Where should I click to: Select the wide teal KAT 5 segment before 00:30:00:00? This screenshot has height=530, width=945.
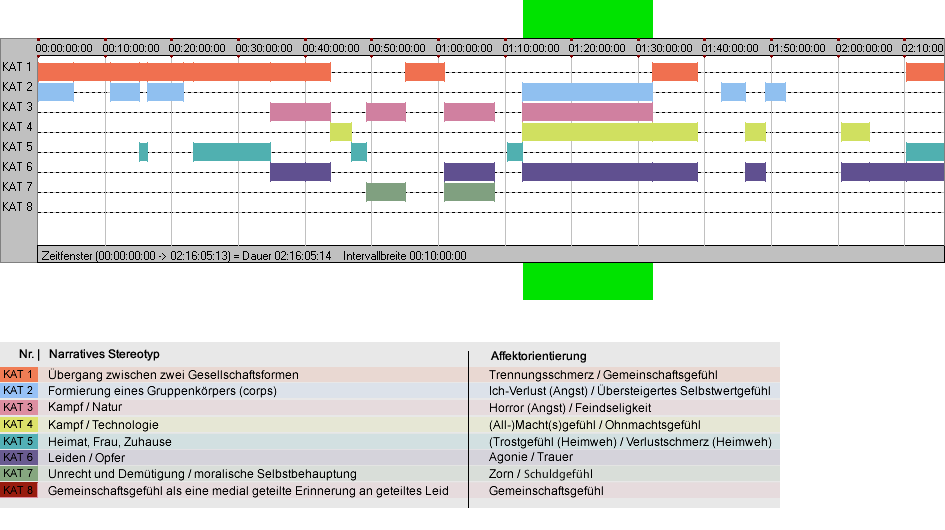coord(232,151)
